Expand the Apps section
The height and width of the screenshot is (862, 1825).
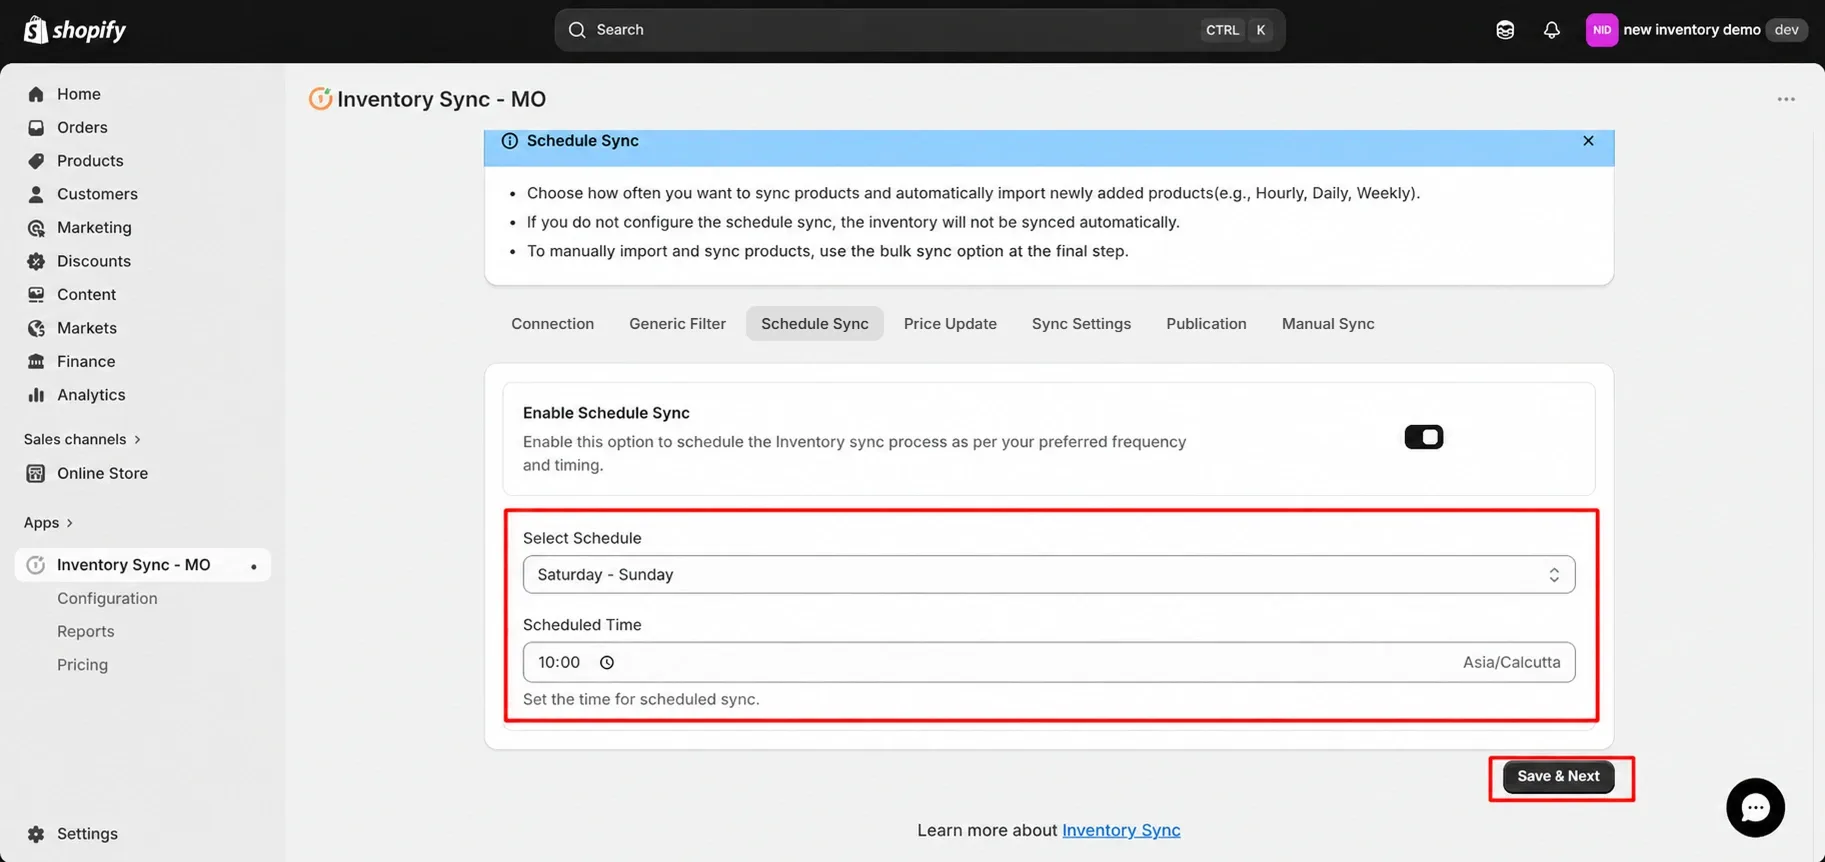48,523
